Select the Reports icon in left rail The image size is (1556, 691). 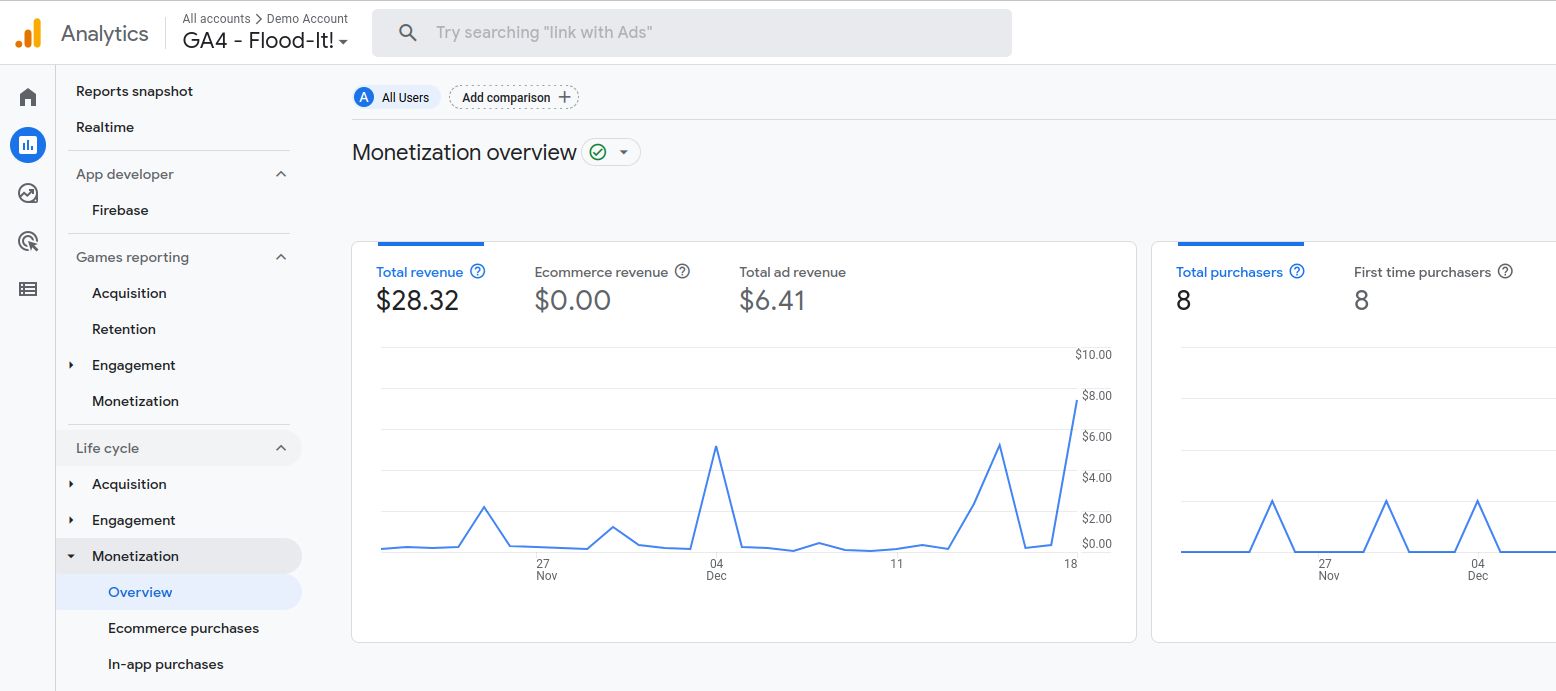coord(27,145)
